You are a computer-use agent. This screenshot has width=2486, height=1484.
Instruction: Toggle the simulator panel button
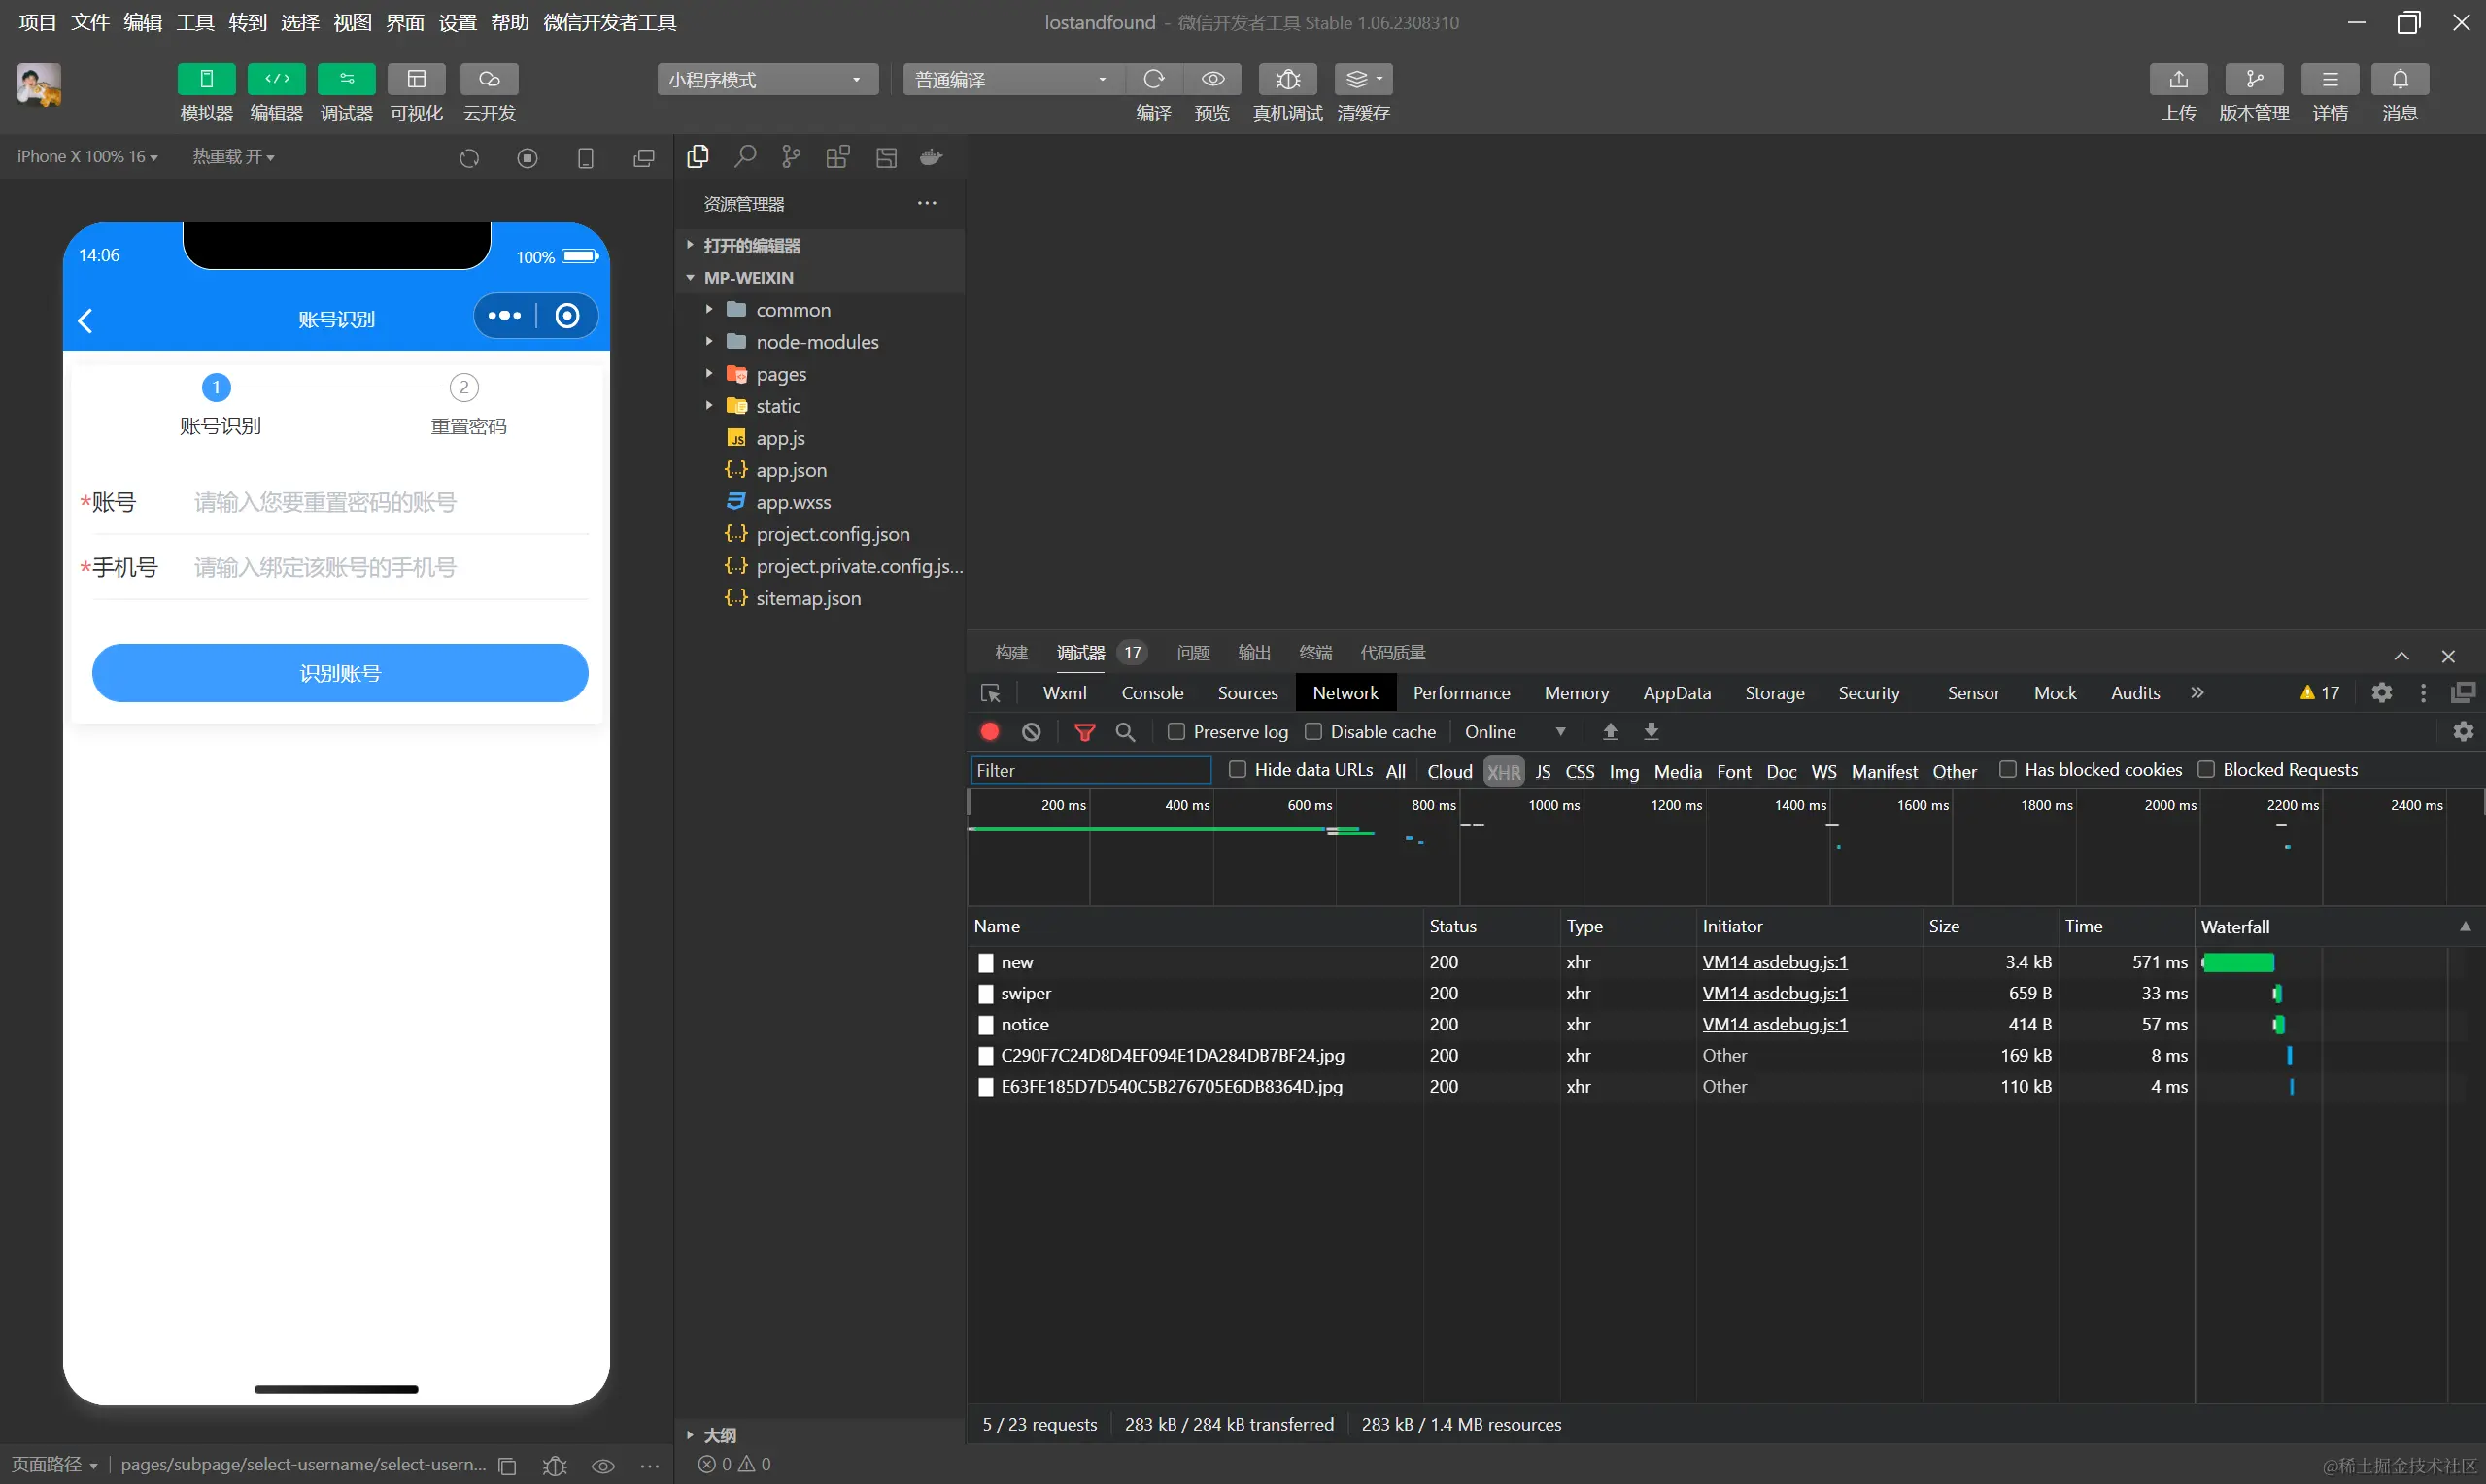206,79
